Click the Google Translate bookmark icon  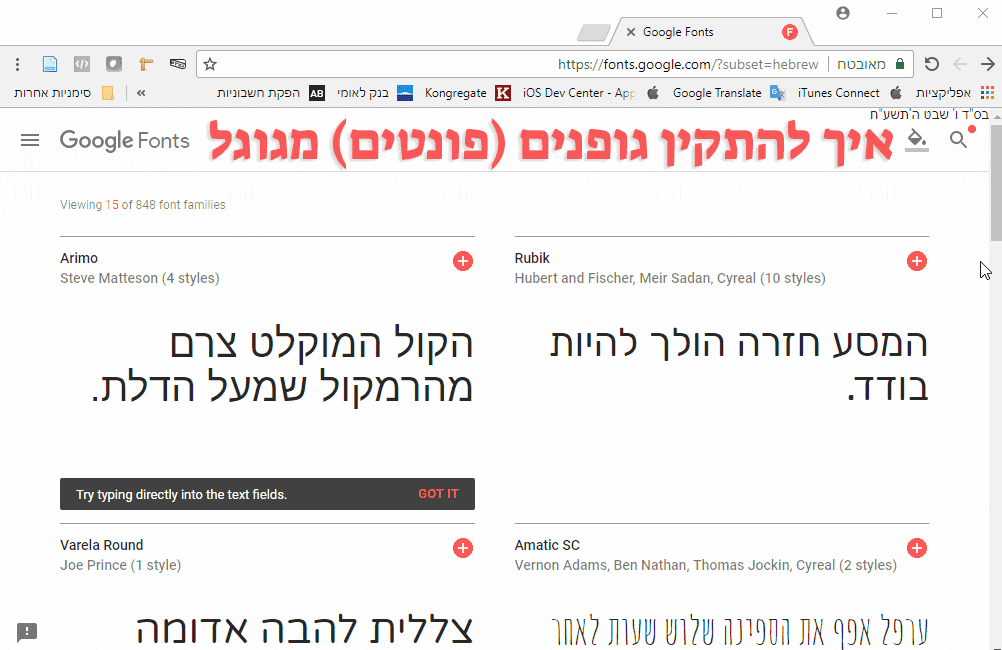click(x=777, y=92)
